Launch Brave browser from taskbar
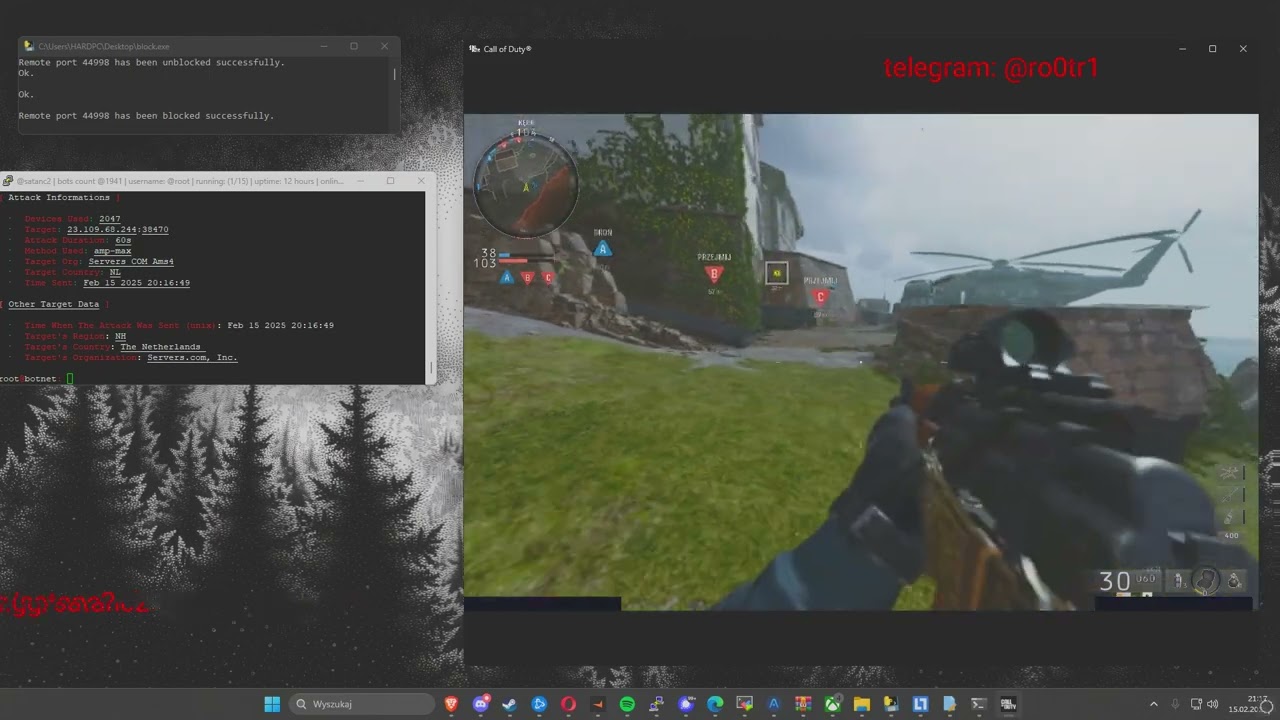This screenshot has height=720, width=1280. coord(451,704)
